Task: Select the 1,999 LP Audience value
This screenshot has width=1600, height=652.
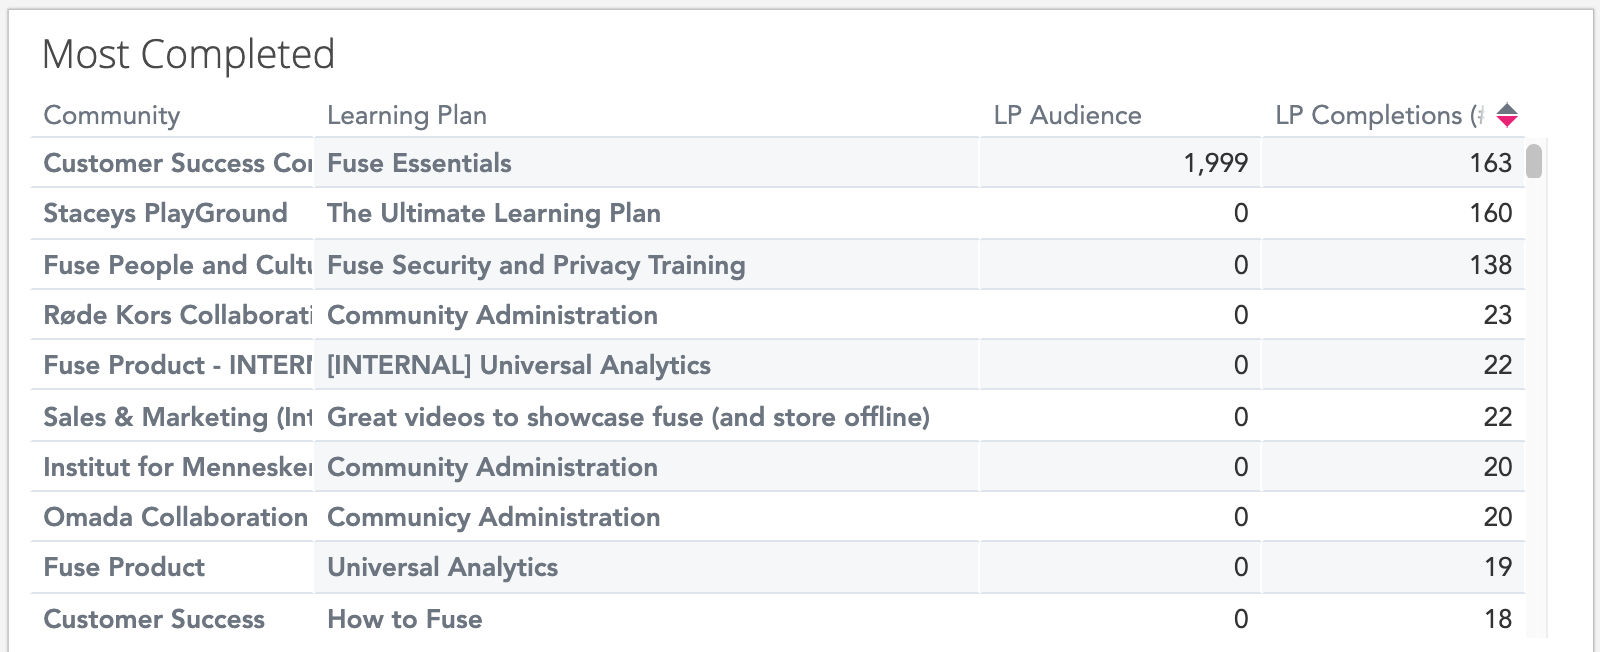Action: (1215, 163)
